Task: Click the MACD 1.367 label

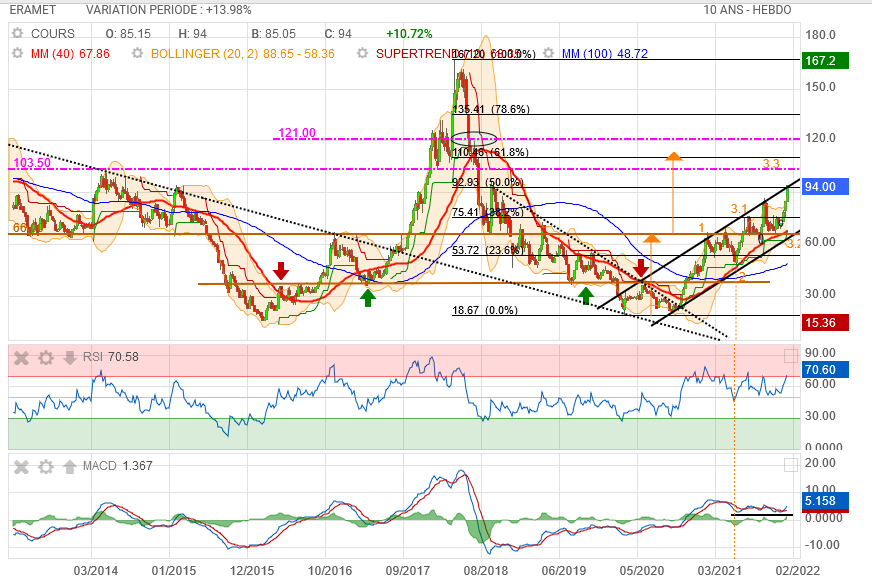Action: pos(117,466)
